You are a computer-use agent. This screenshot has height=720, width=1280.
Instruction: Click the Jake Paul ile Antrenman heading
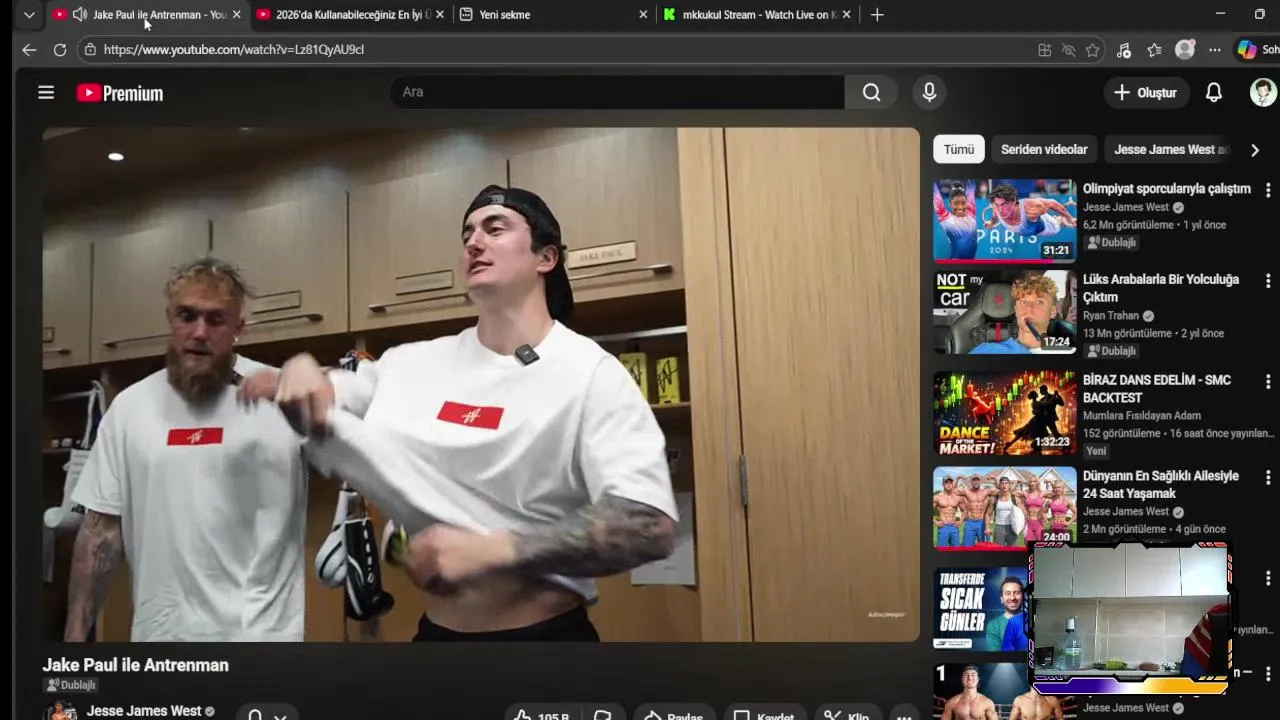[135, 665]
